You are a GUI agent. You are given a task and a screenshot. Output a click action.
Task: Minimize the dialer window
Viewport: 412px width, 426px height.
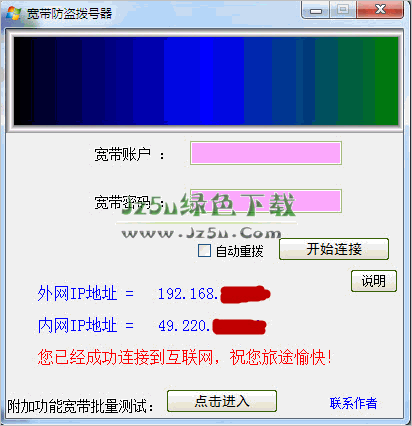[x=315, y=10]
